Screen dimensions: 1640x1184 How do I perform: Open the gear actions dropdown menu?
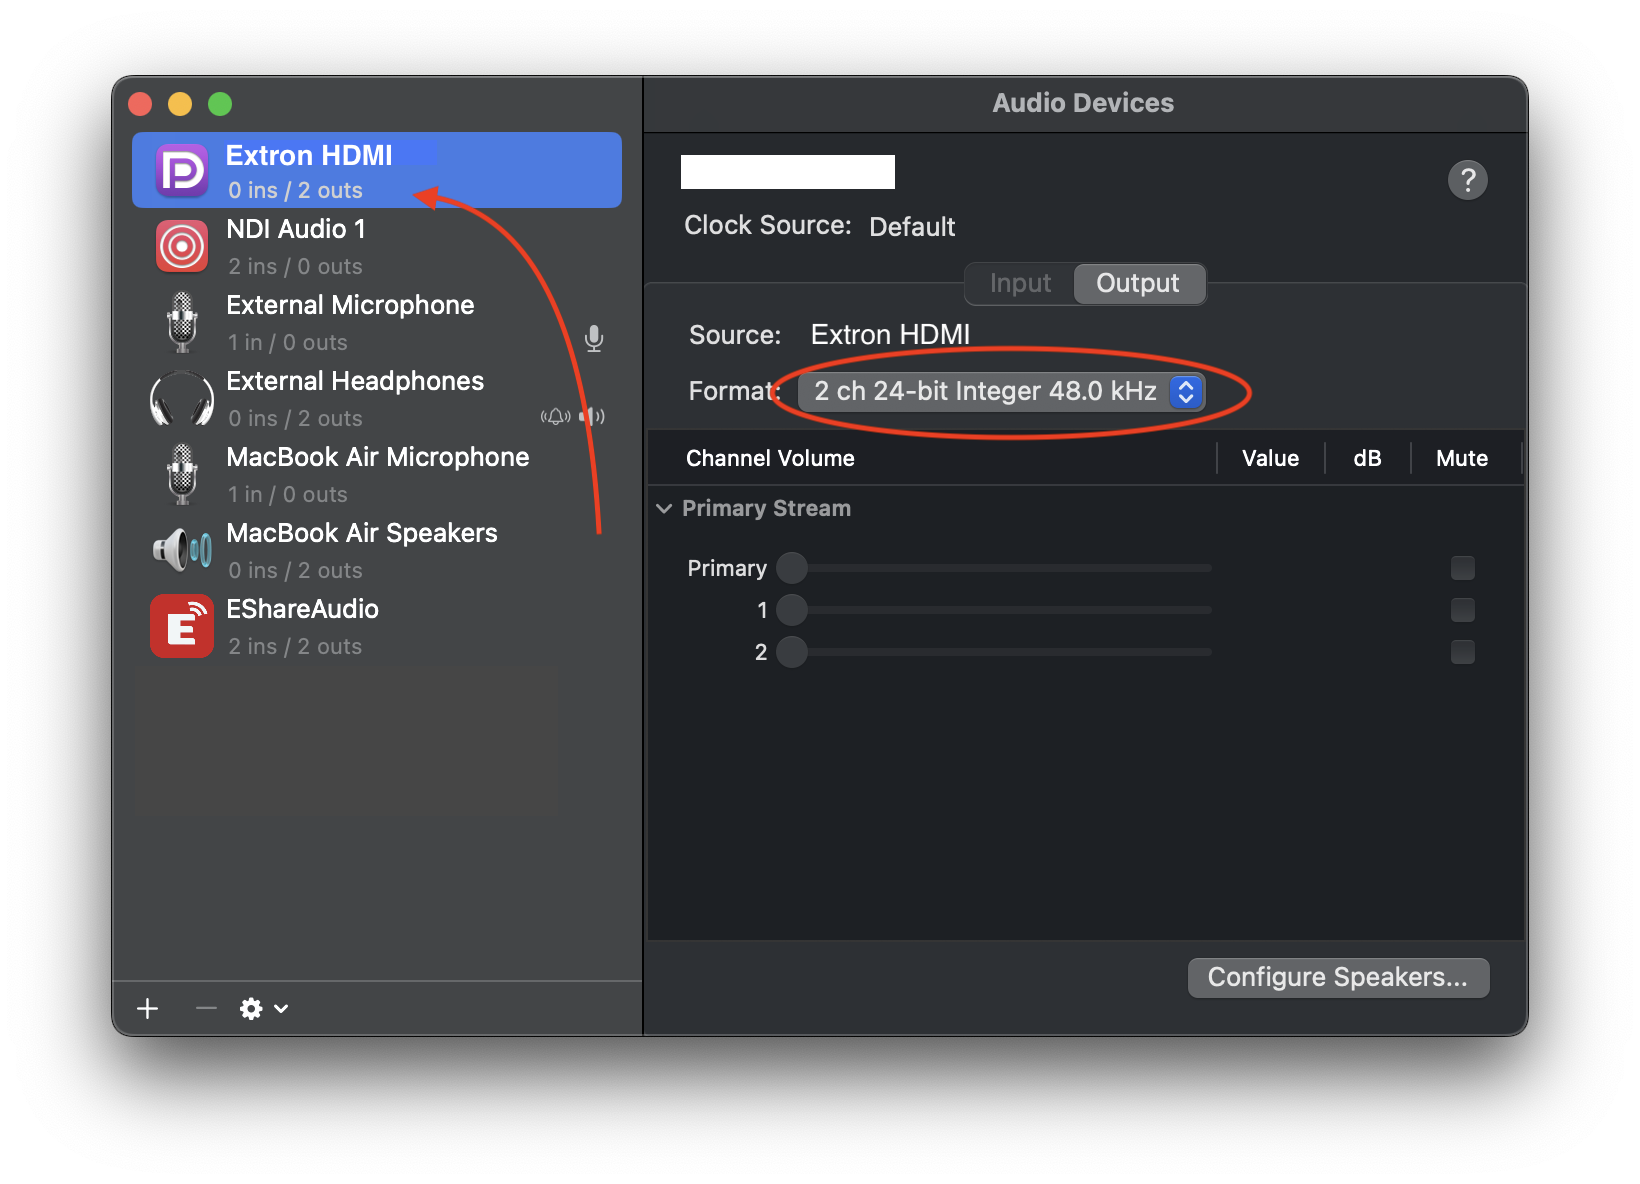263,1008
